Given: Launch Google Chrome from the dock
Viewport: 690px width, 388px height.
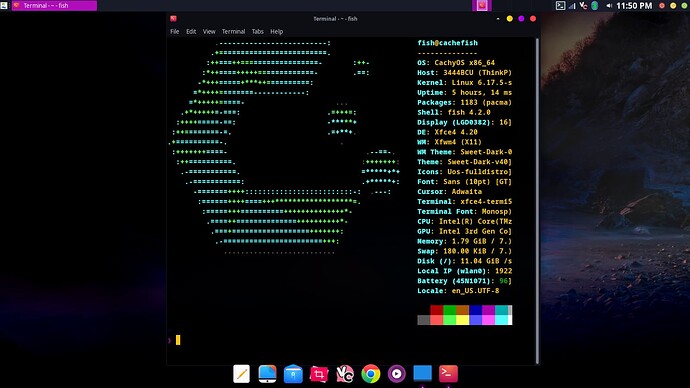Looking at the screenshot, I should click(x=371, y=374).
